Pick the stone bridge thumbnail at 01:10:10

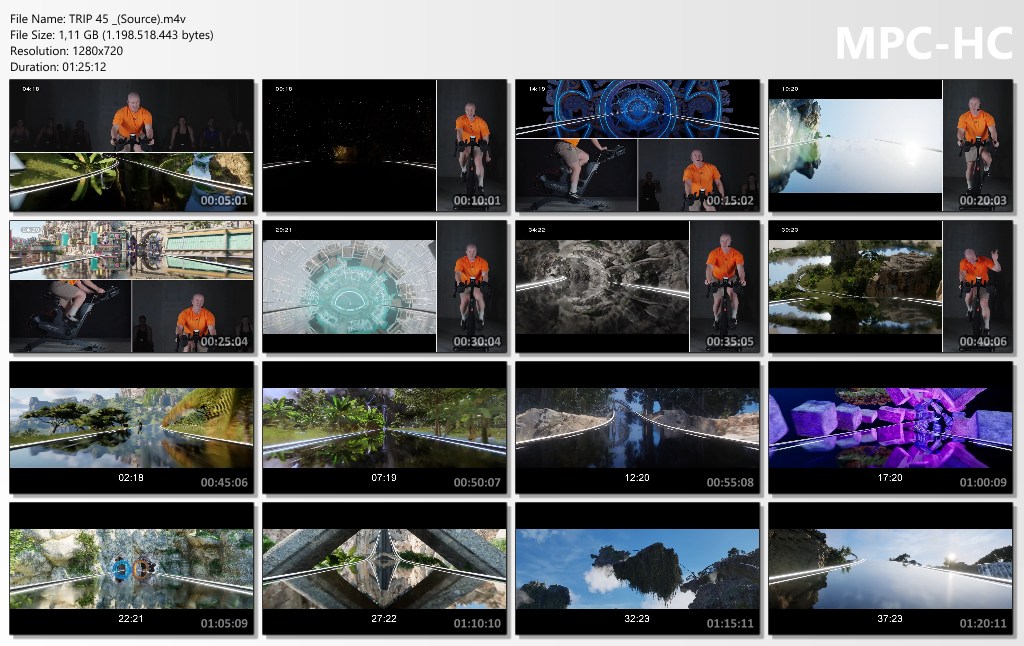[385, 569]
